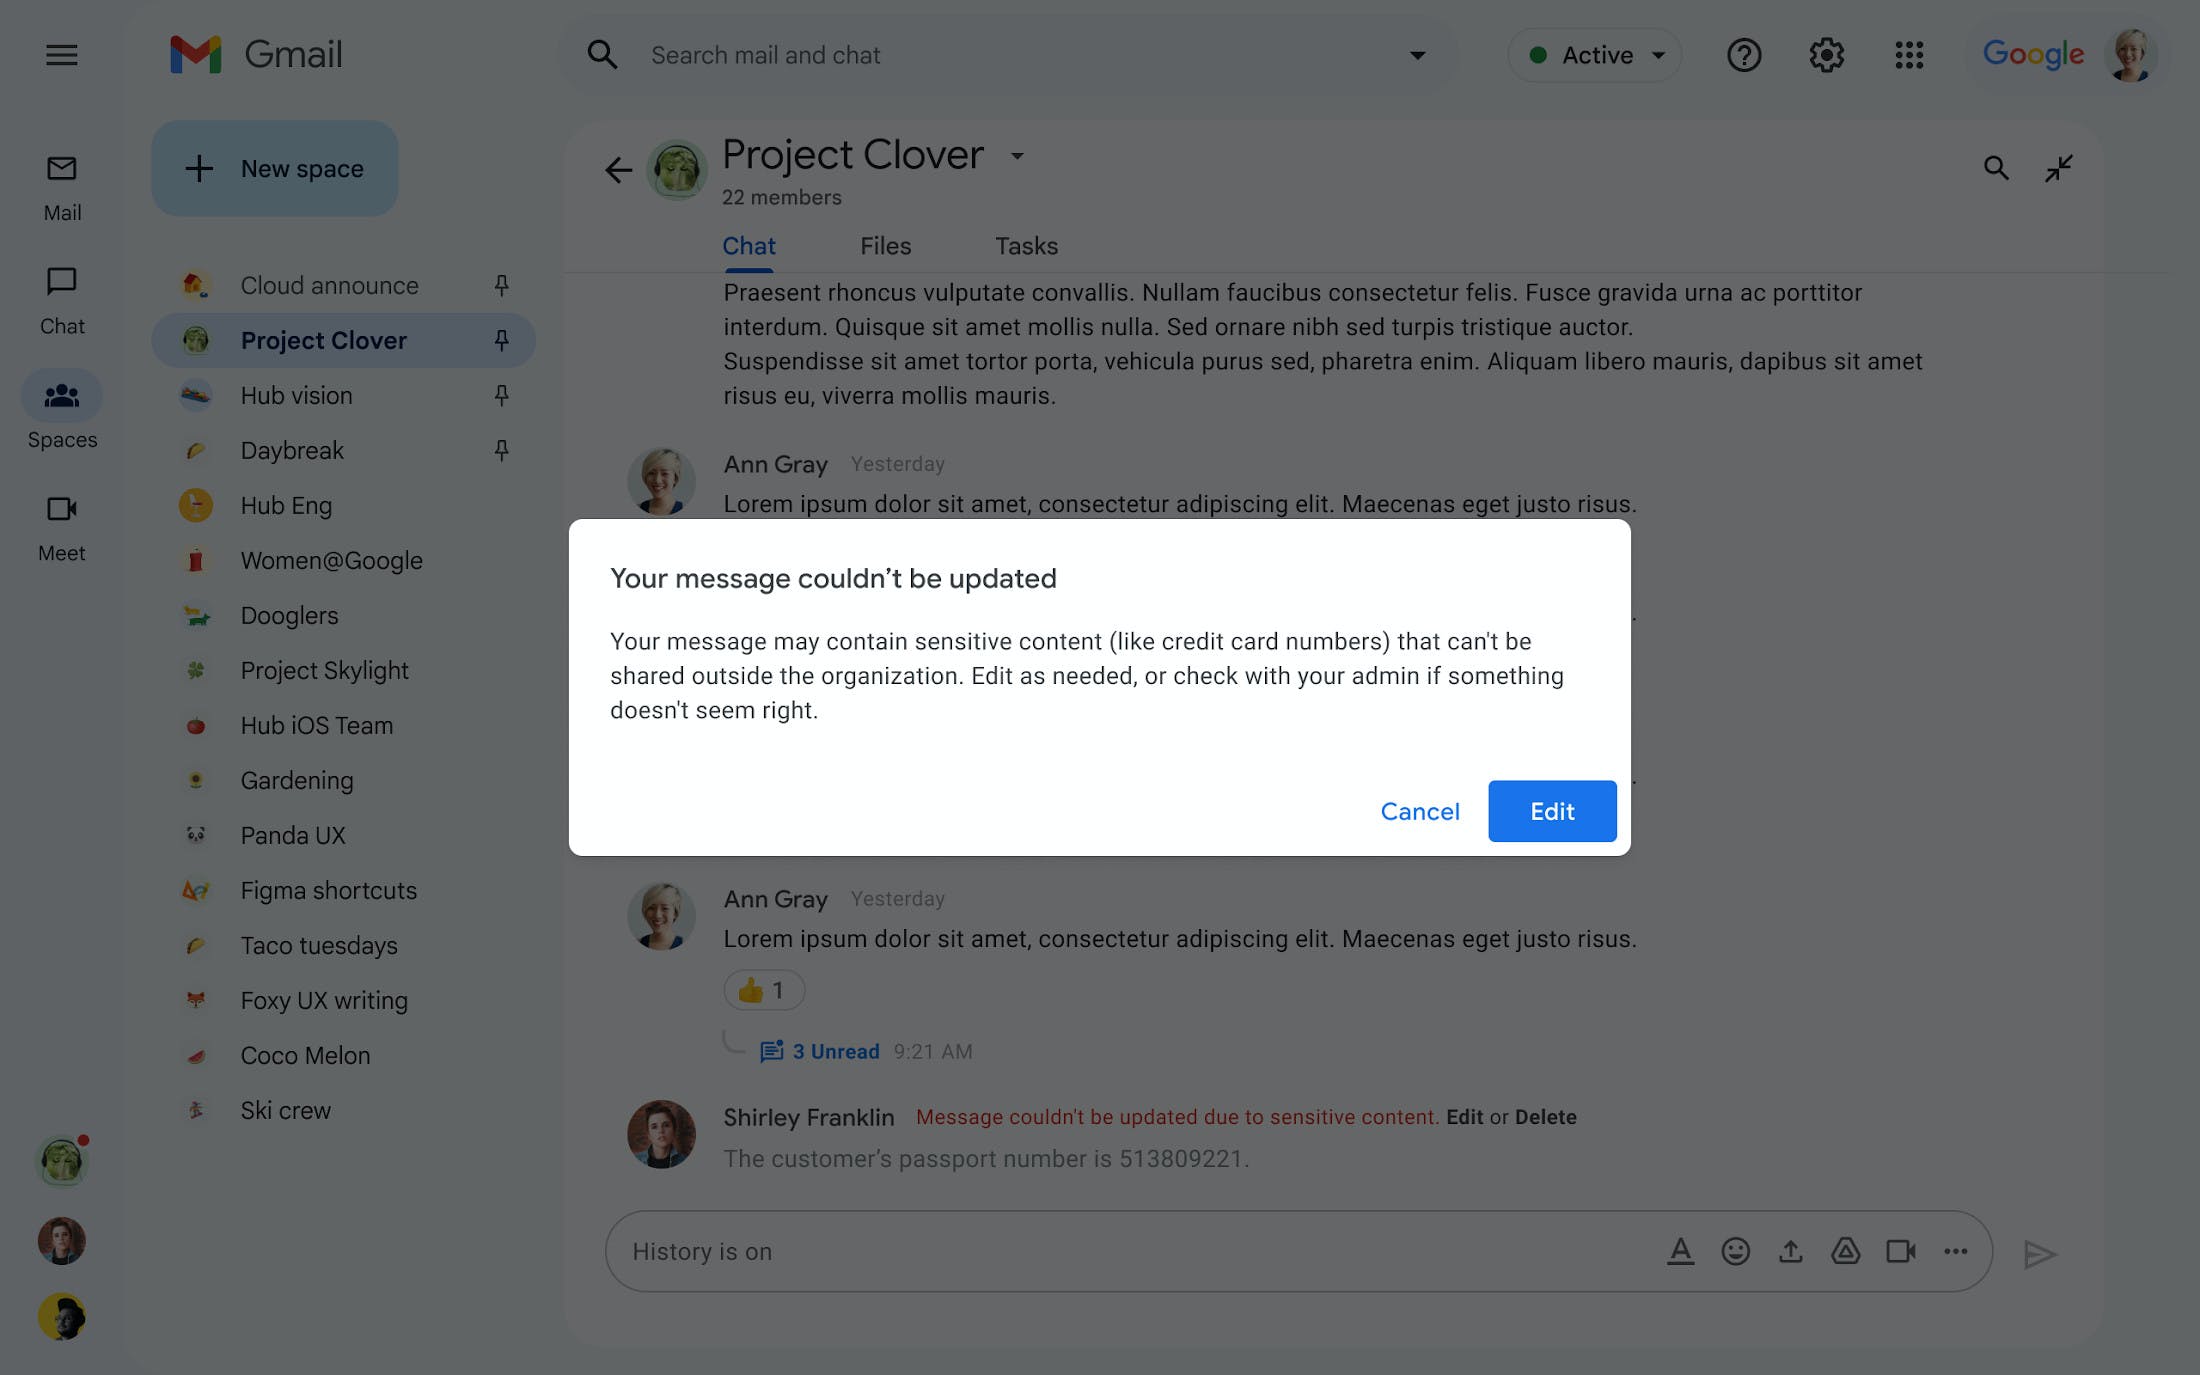
Task: Click the send message icon
Action: point(2040,1251)
